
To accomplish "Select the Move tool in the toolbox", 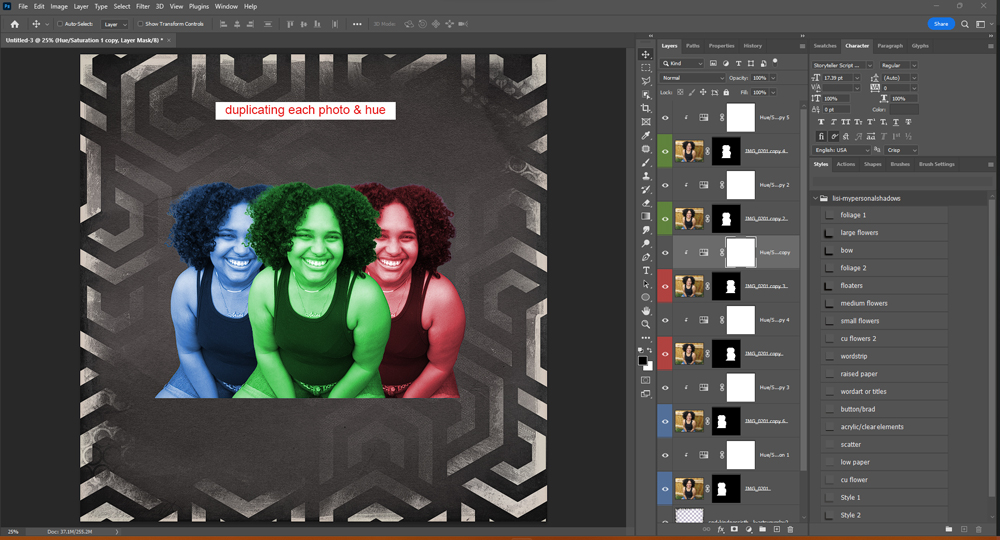I will [x=645, y=54].
